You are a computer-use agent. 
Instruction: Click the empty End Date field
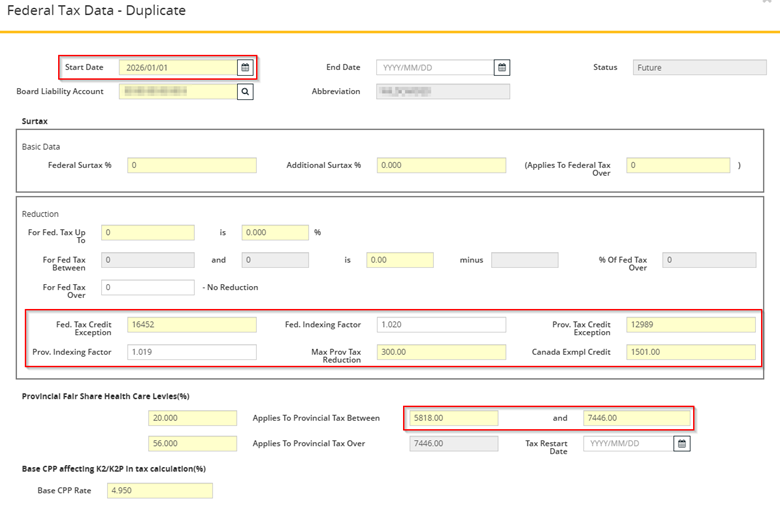435,68
